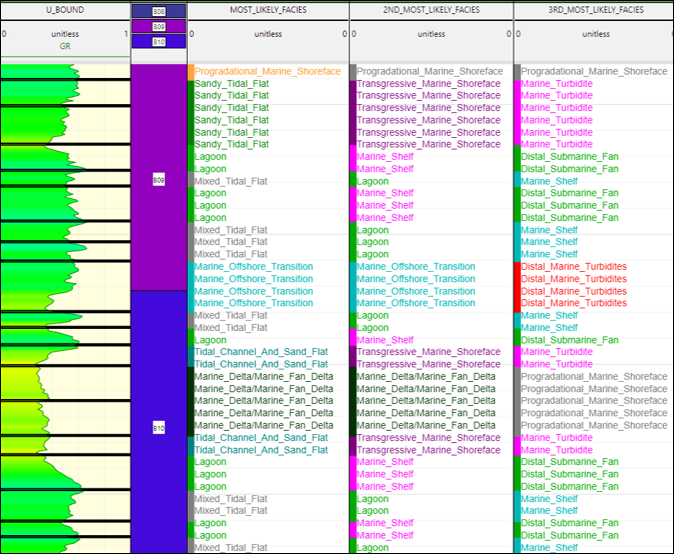674x554 pixels.
Task: Select the 3RD_MOST_LIKELY_FACIES track header
Action: coord(595,10)
